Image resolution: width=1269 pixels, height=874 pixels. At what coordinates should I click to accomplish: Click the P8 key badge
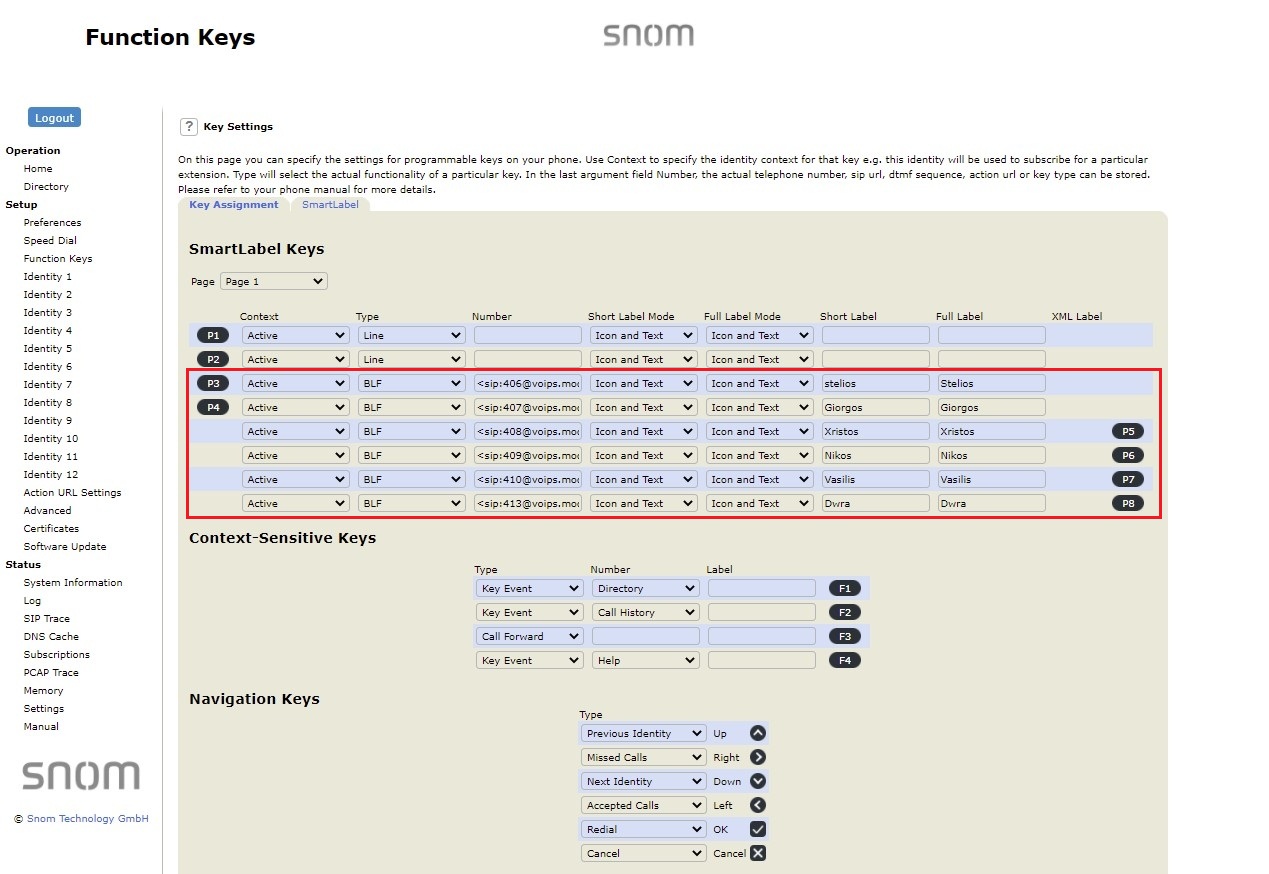tap(1127, 503)
